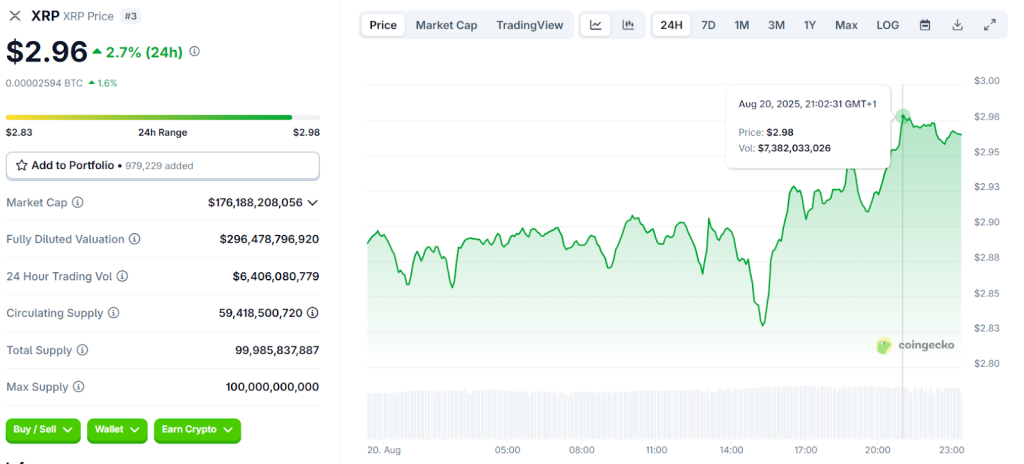The image size is (1024, 464).
Task: Open the Market Cap info tooltip icon
Action: tap(78, 203)
